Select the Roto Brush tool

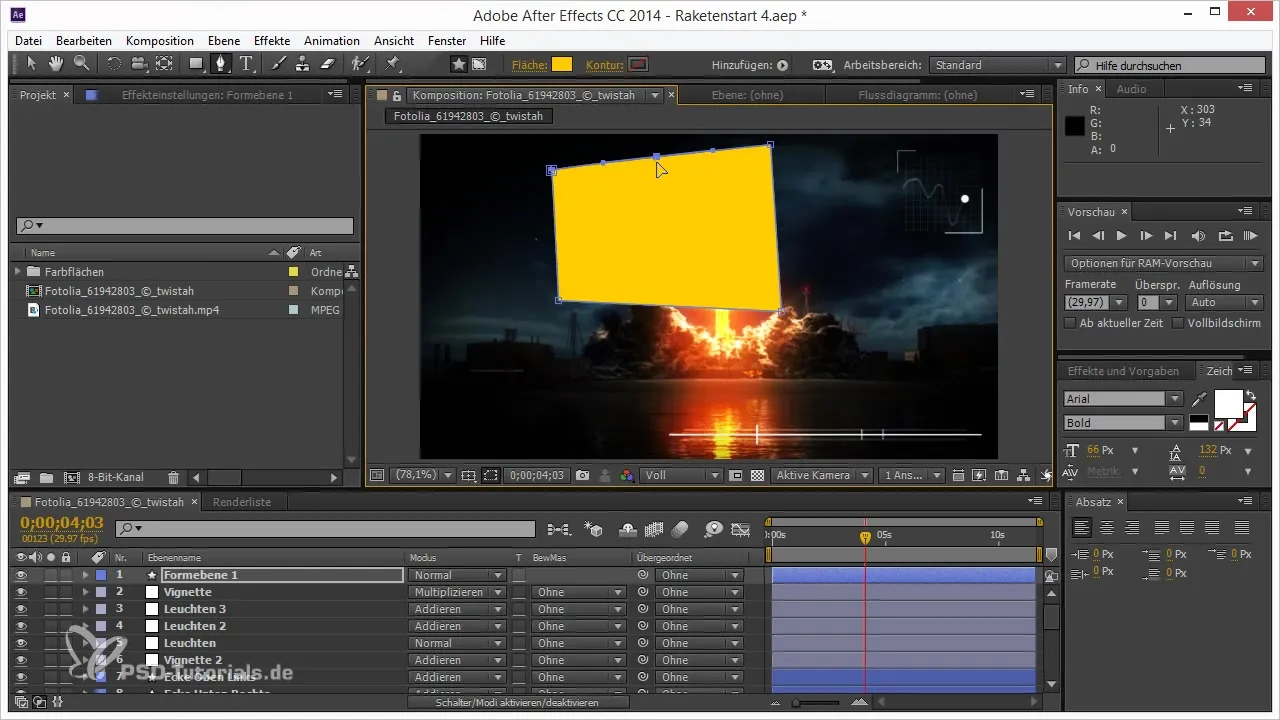360,64
